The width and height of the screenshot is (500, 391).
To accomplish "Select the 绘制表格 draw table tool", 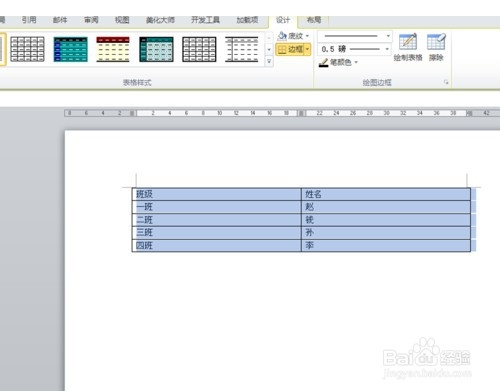I will [408, 47].
